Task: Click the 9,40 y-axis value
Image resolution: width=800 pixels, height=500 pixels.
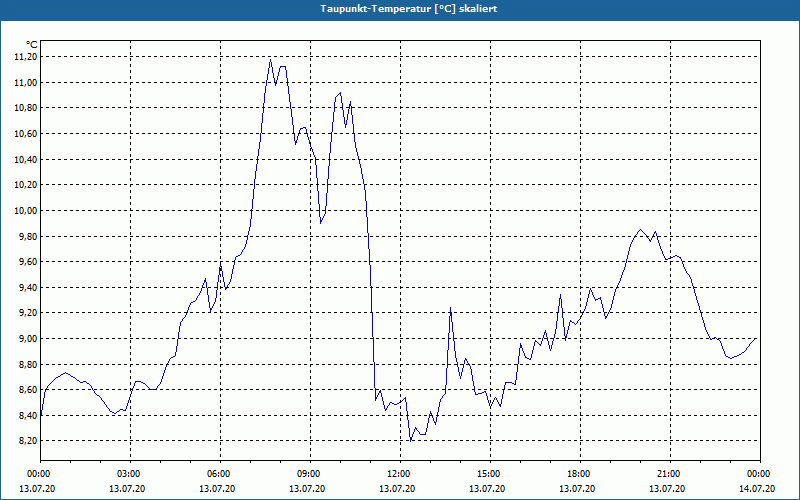Action: pos(28,287)
